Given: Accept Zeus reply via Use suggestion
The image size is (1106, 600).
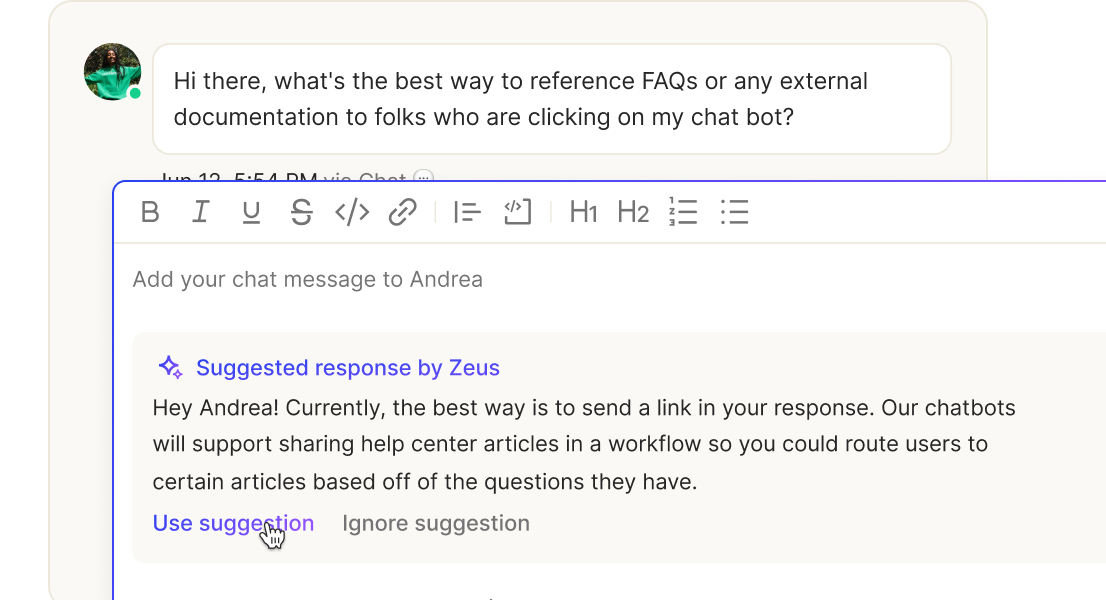Looking at the screenshot, I should coord(233,523).
